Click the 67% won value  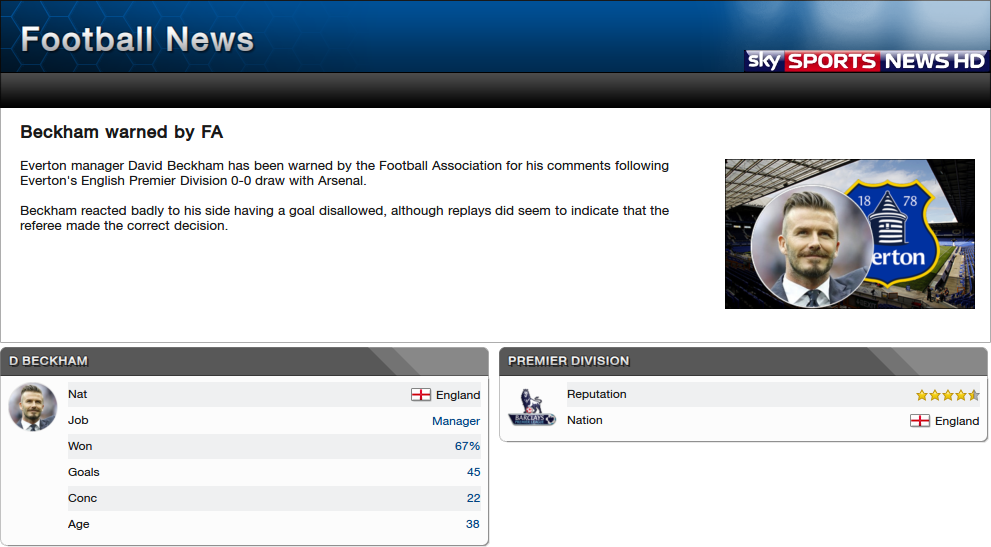pos(467,446)
